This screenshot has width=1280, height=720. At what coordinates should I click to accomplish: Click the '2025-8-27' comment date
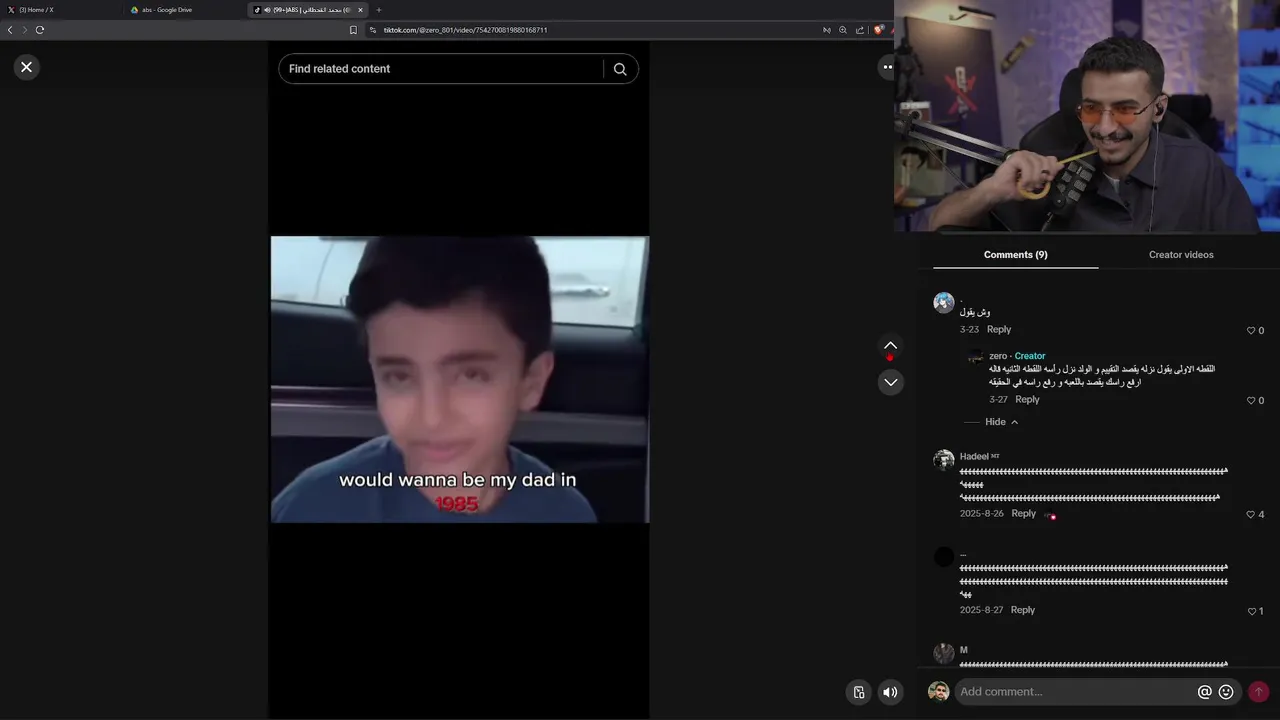982,610
